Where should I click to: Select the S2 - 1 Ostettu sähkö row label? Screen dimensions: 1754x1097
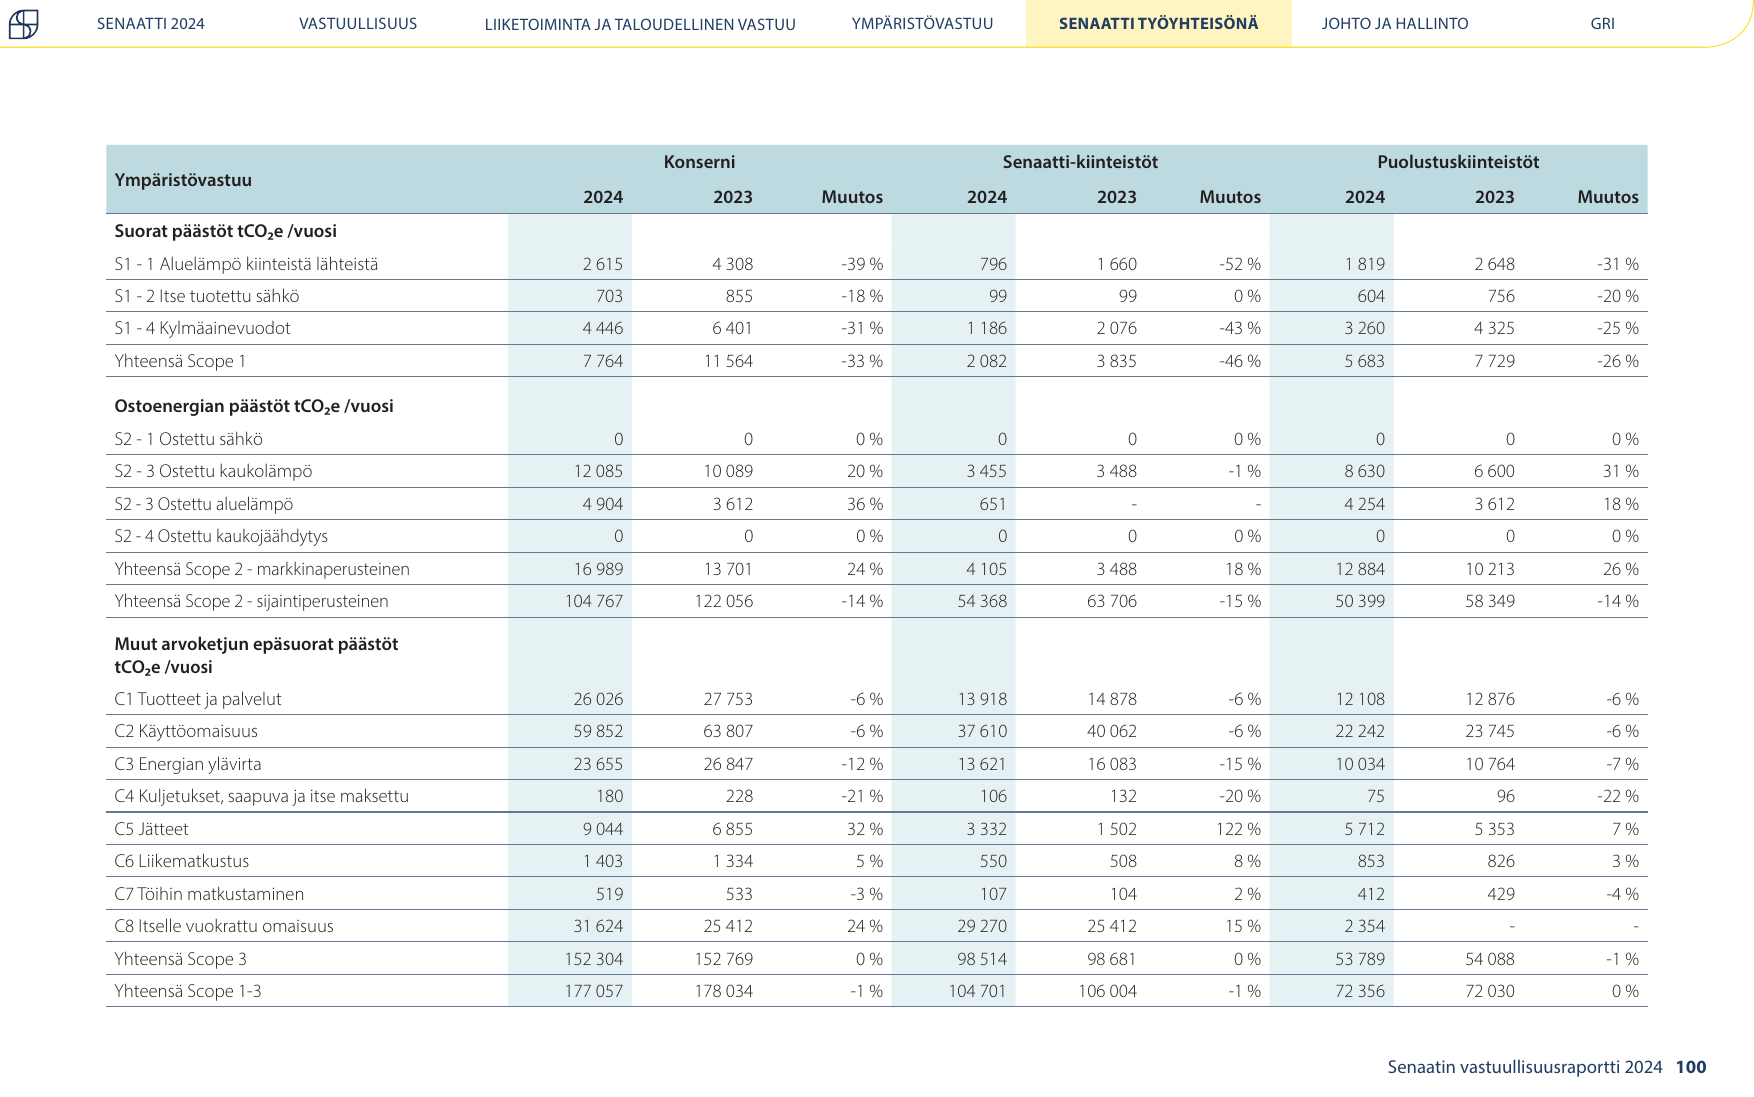coord(189,439)
